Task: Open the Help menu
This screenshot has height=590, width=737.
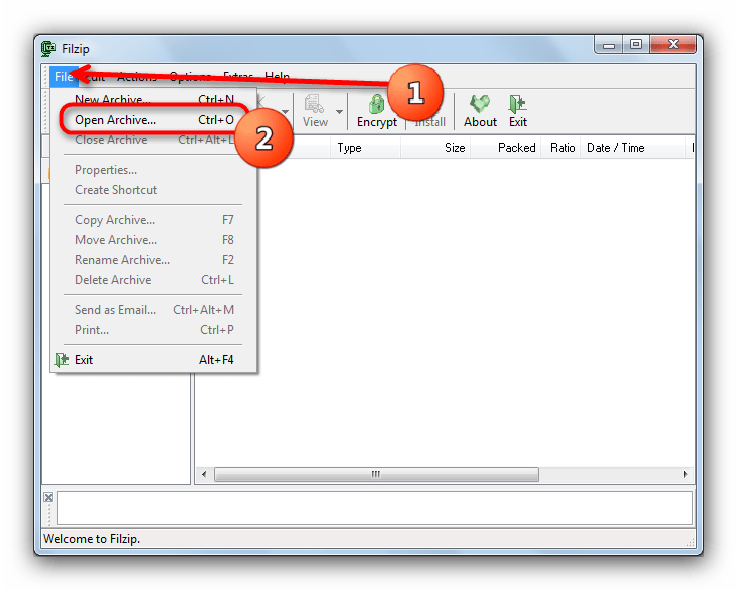Action: 277,76
